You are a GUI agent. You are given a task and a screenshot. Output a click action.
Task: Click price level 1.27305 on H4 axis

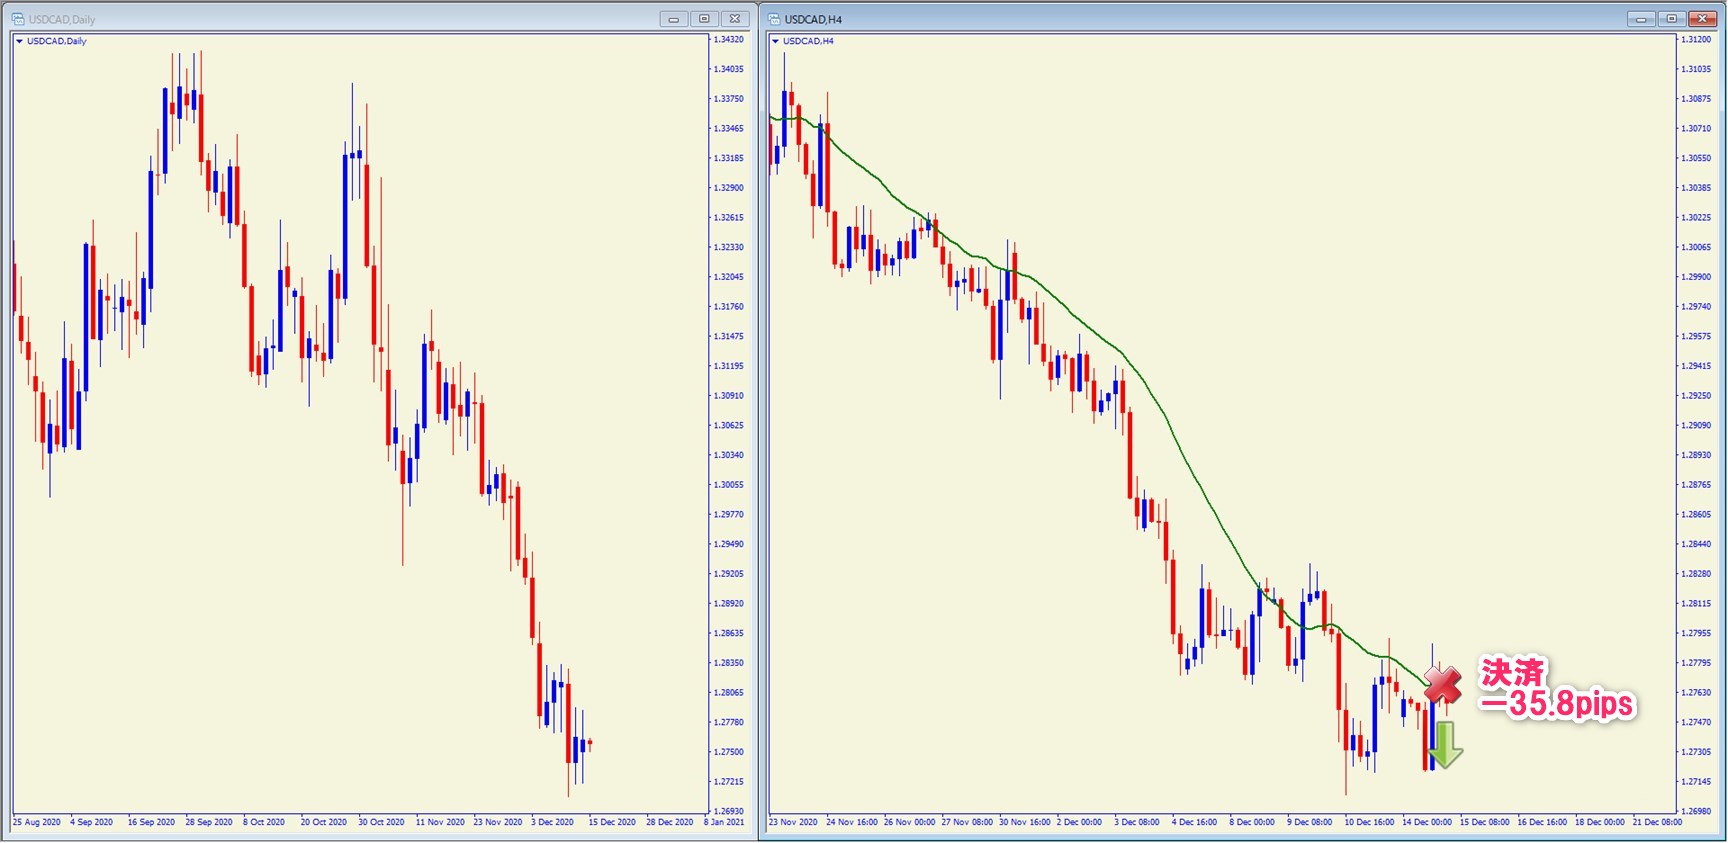pyautogui.click(x=1696, y=752)
